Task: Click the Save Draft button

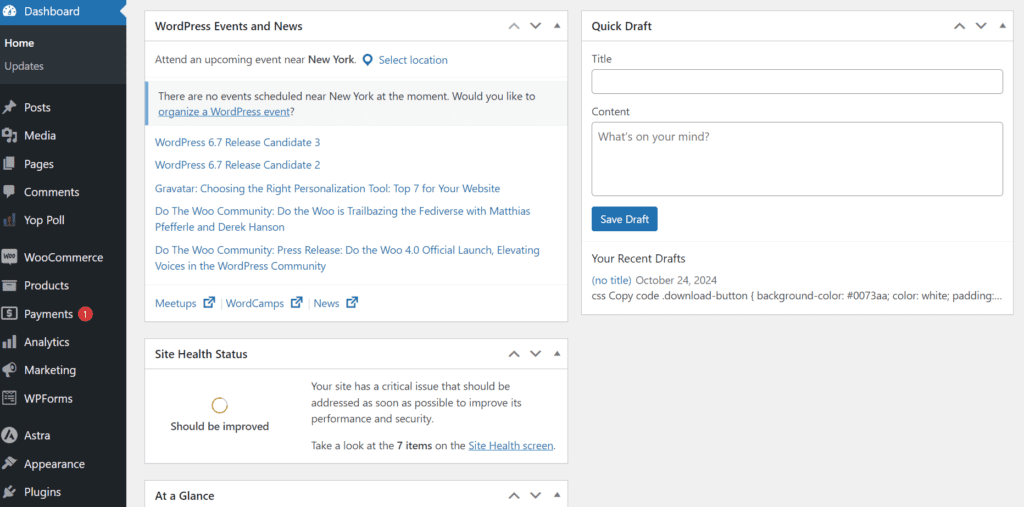Action: pos(624,219)
